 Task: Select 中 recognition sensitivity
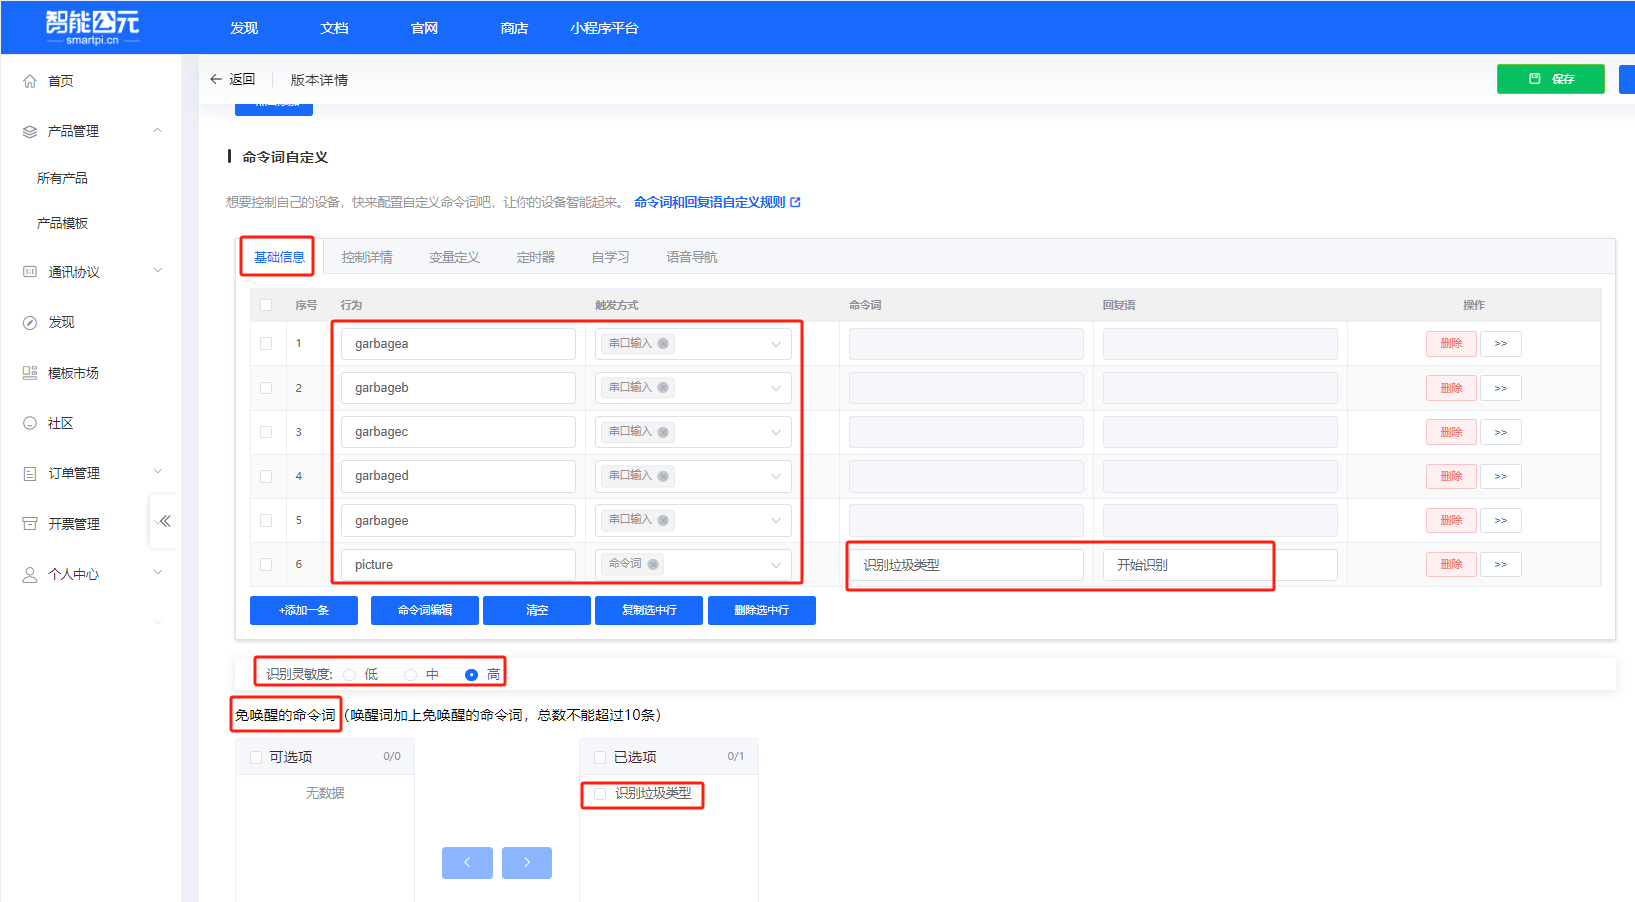pos(410,675)
